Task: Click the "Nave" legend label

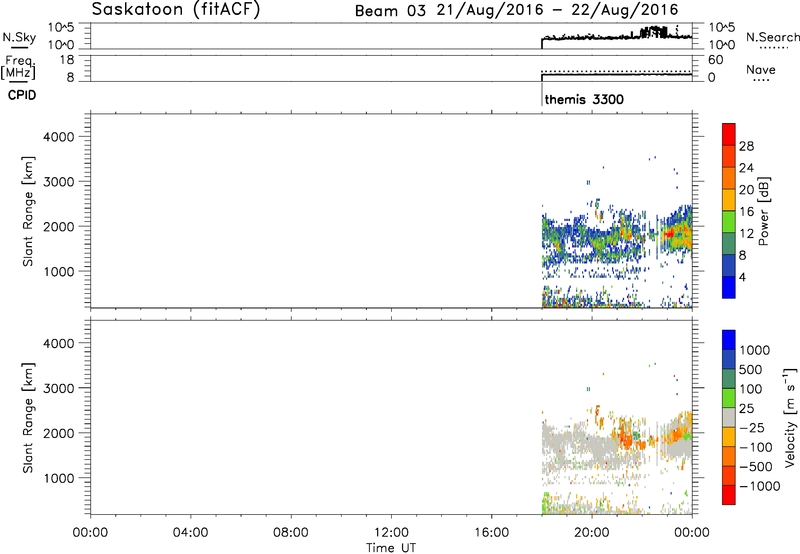Action: point(761,69)
